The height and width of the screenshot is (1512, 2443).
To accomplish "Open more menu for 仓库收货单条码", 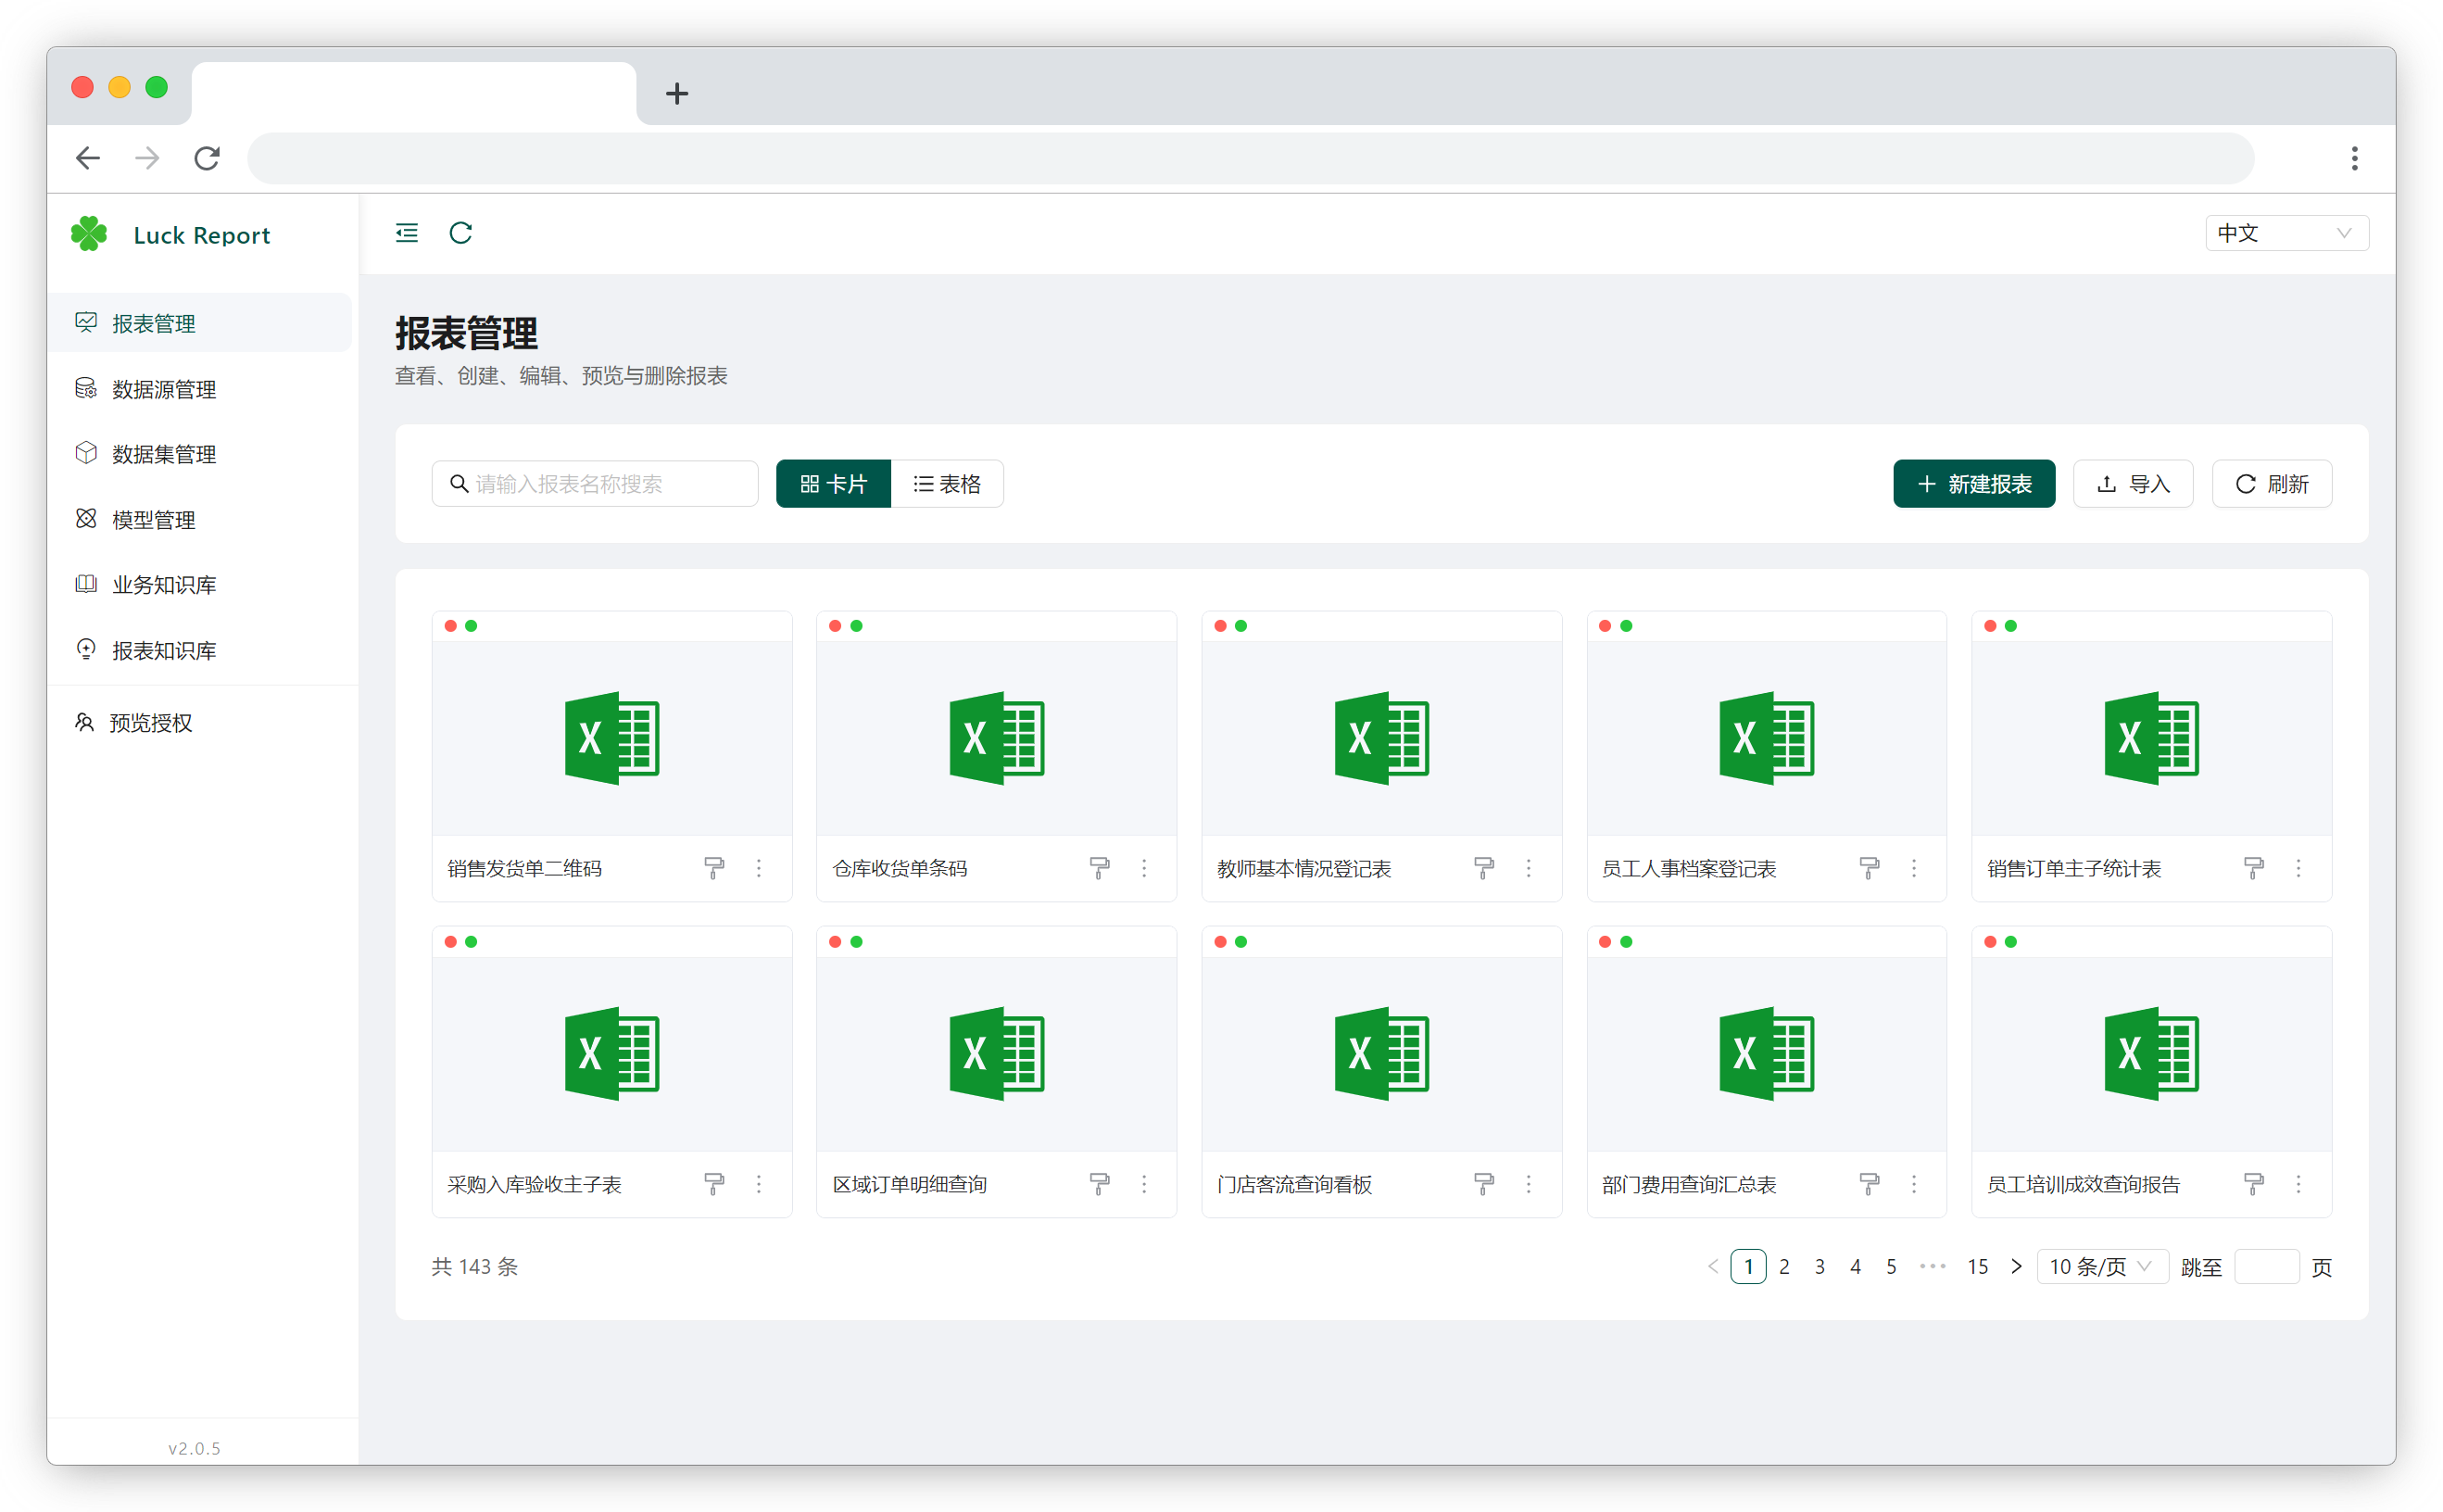I will tap(1144, 868).
